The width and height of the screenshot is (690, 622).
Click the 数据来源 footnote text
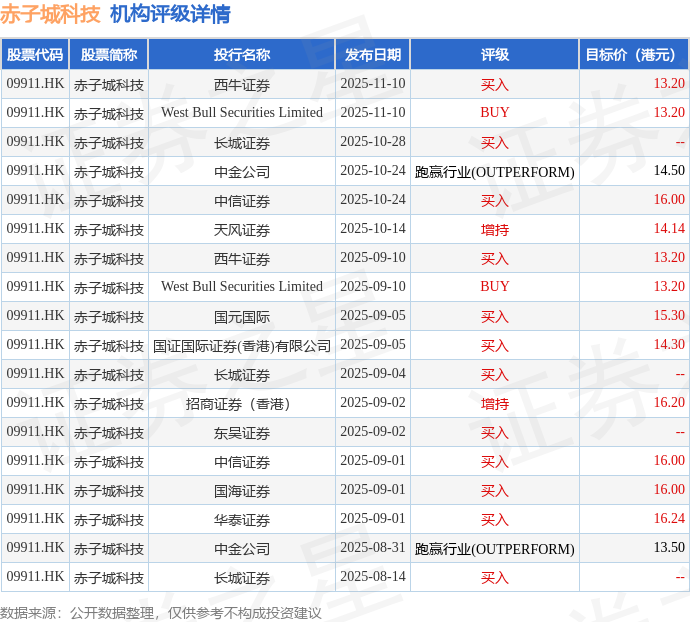coord(161,613)
